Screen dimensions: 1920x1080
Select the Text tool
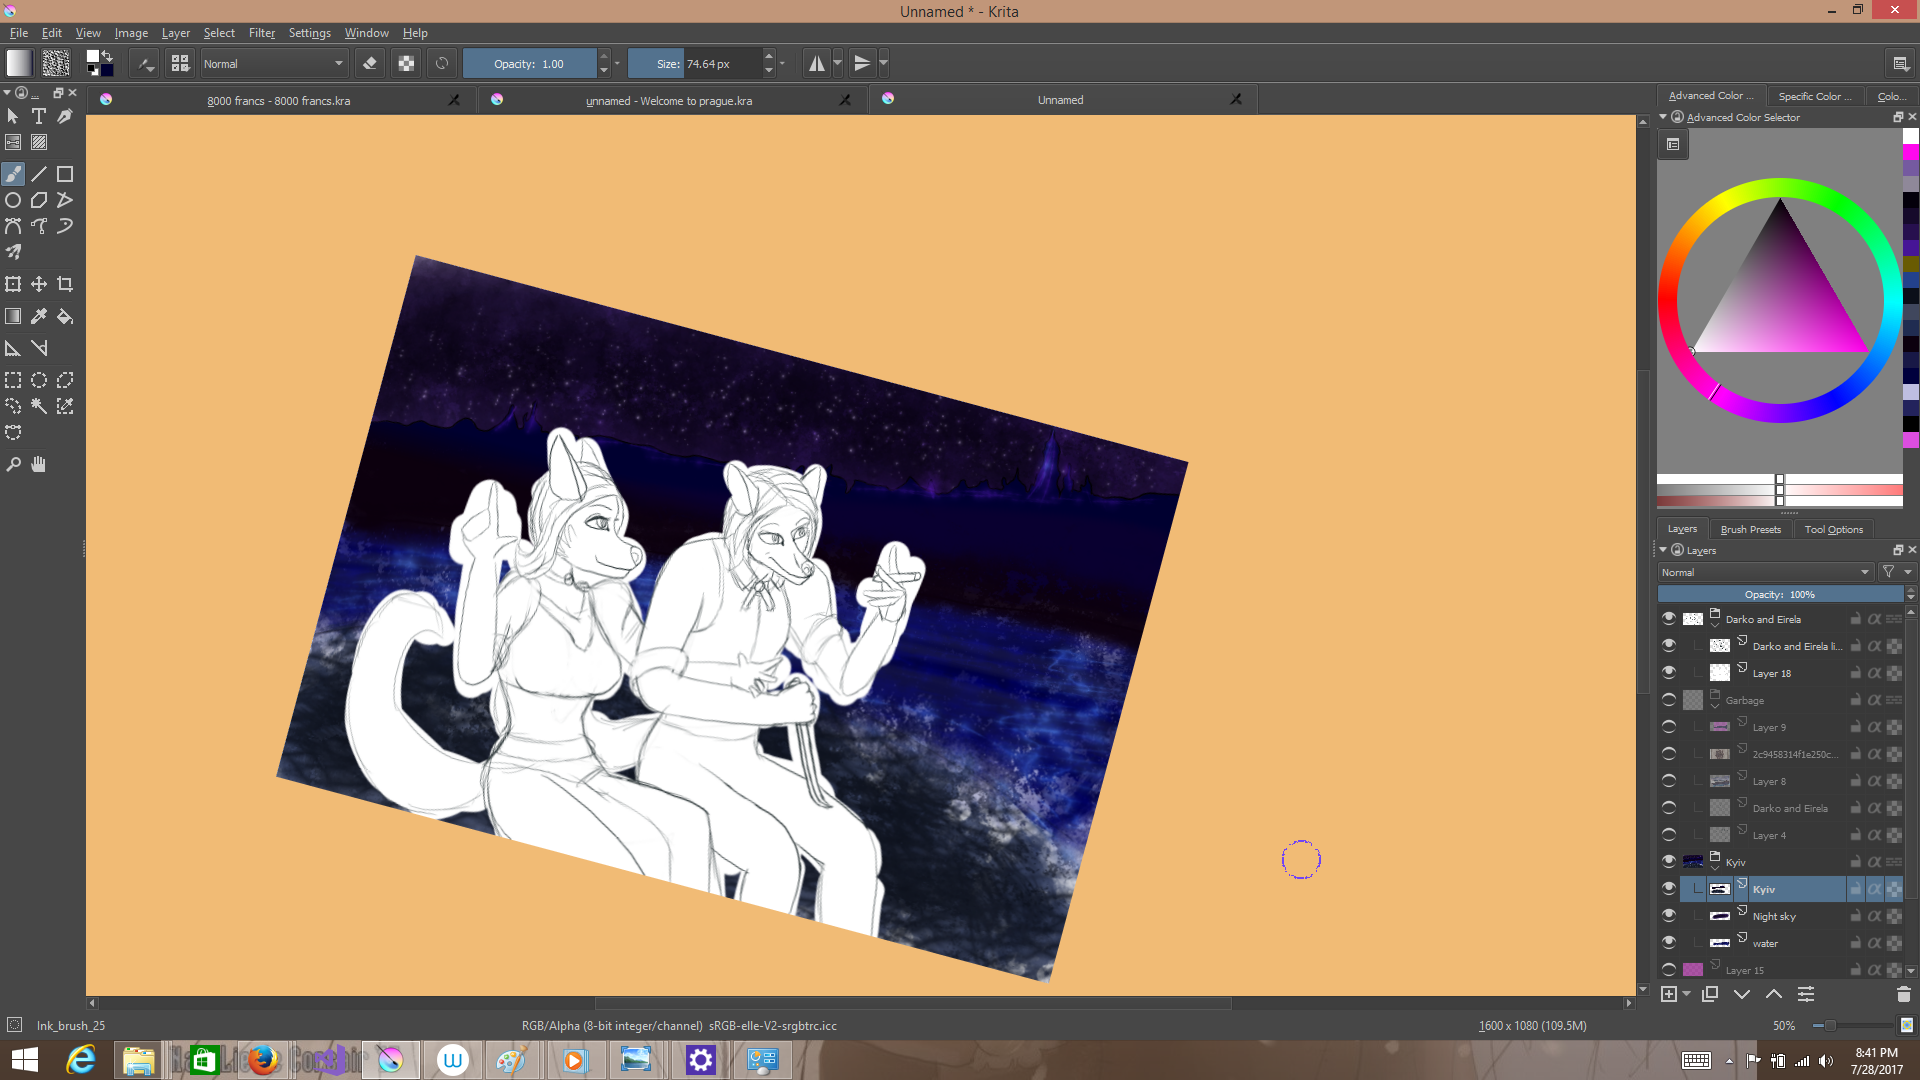[x=39, y=117]
